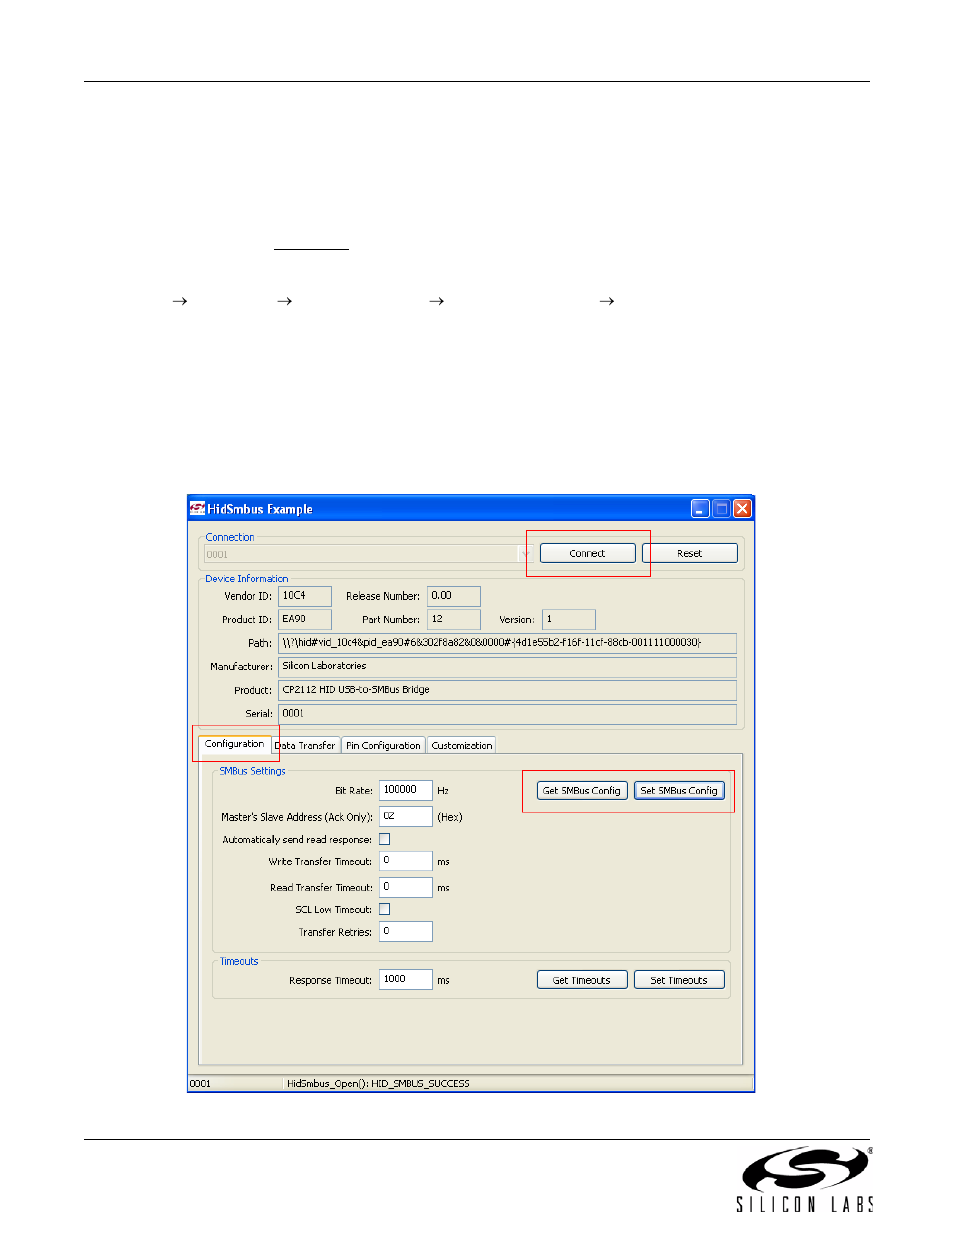This screenshot has height=1235, width=954.
Task: Click the Read Transfer Timeout field
Action: tap(406, 887)
